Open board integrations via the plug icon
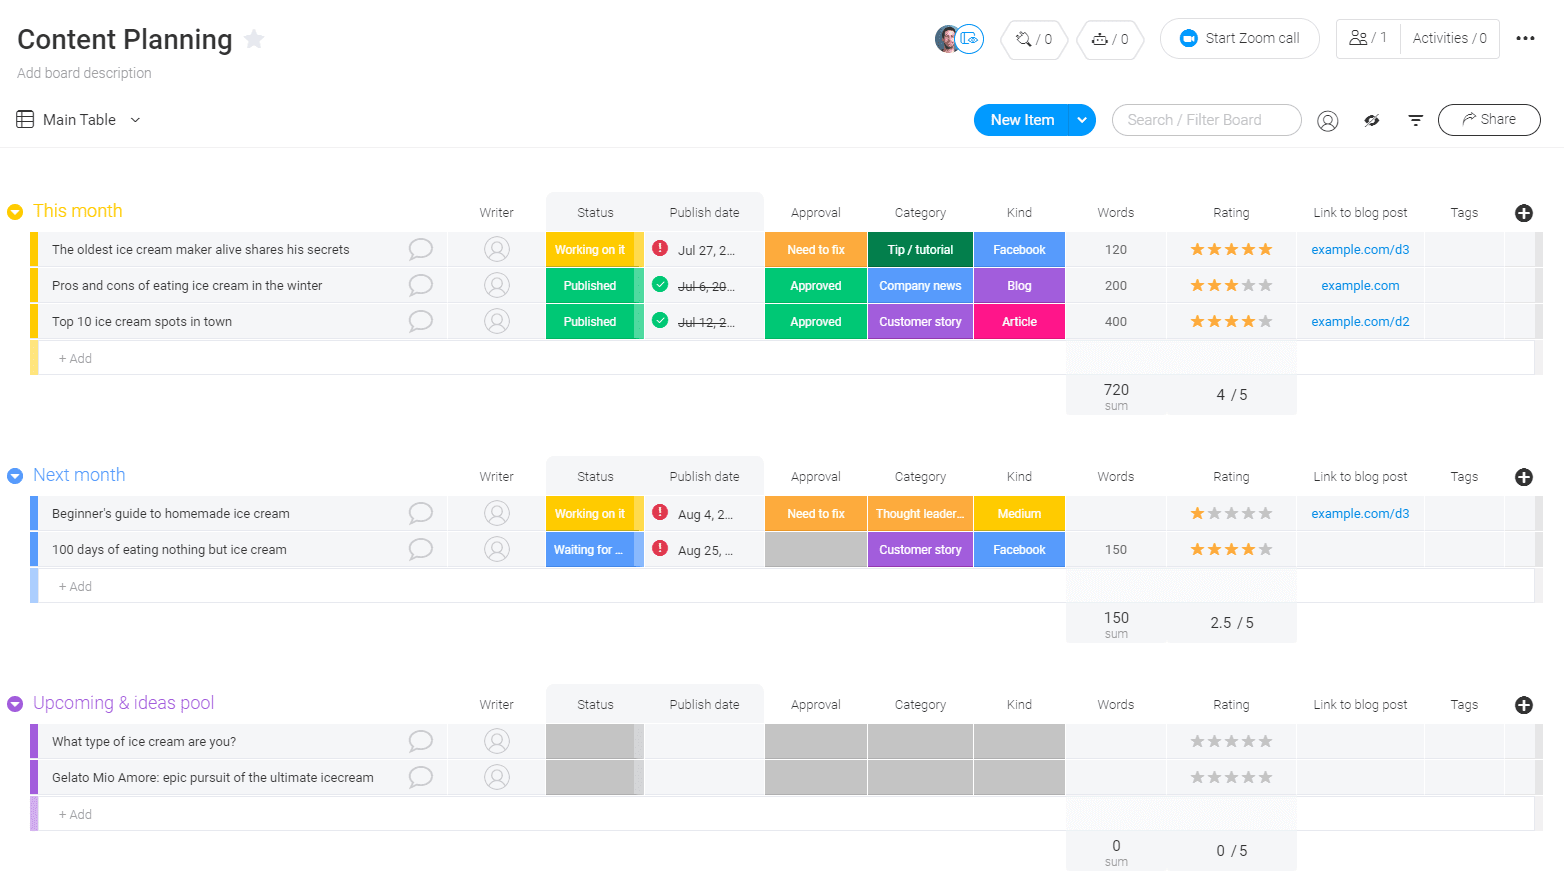 point(1025,40)
